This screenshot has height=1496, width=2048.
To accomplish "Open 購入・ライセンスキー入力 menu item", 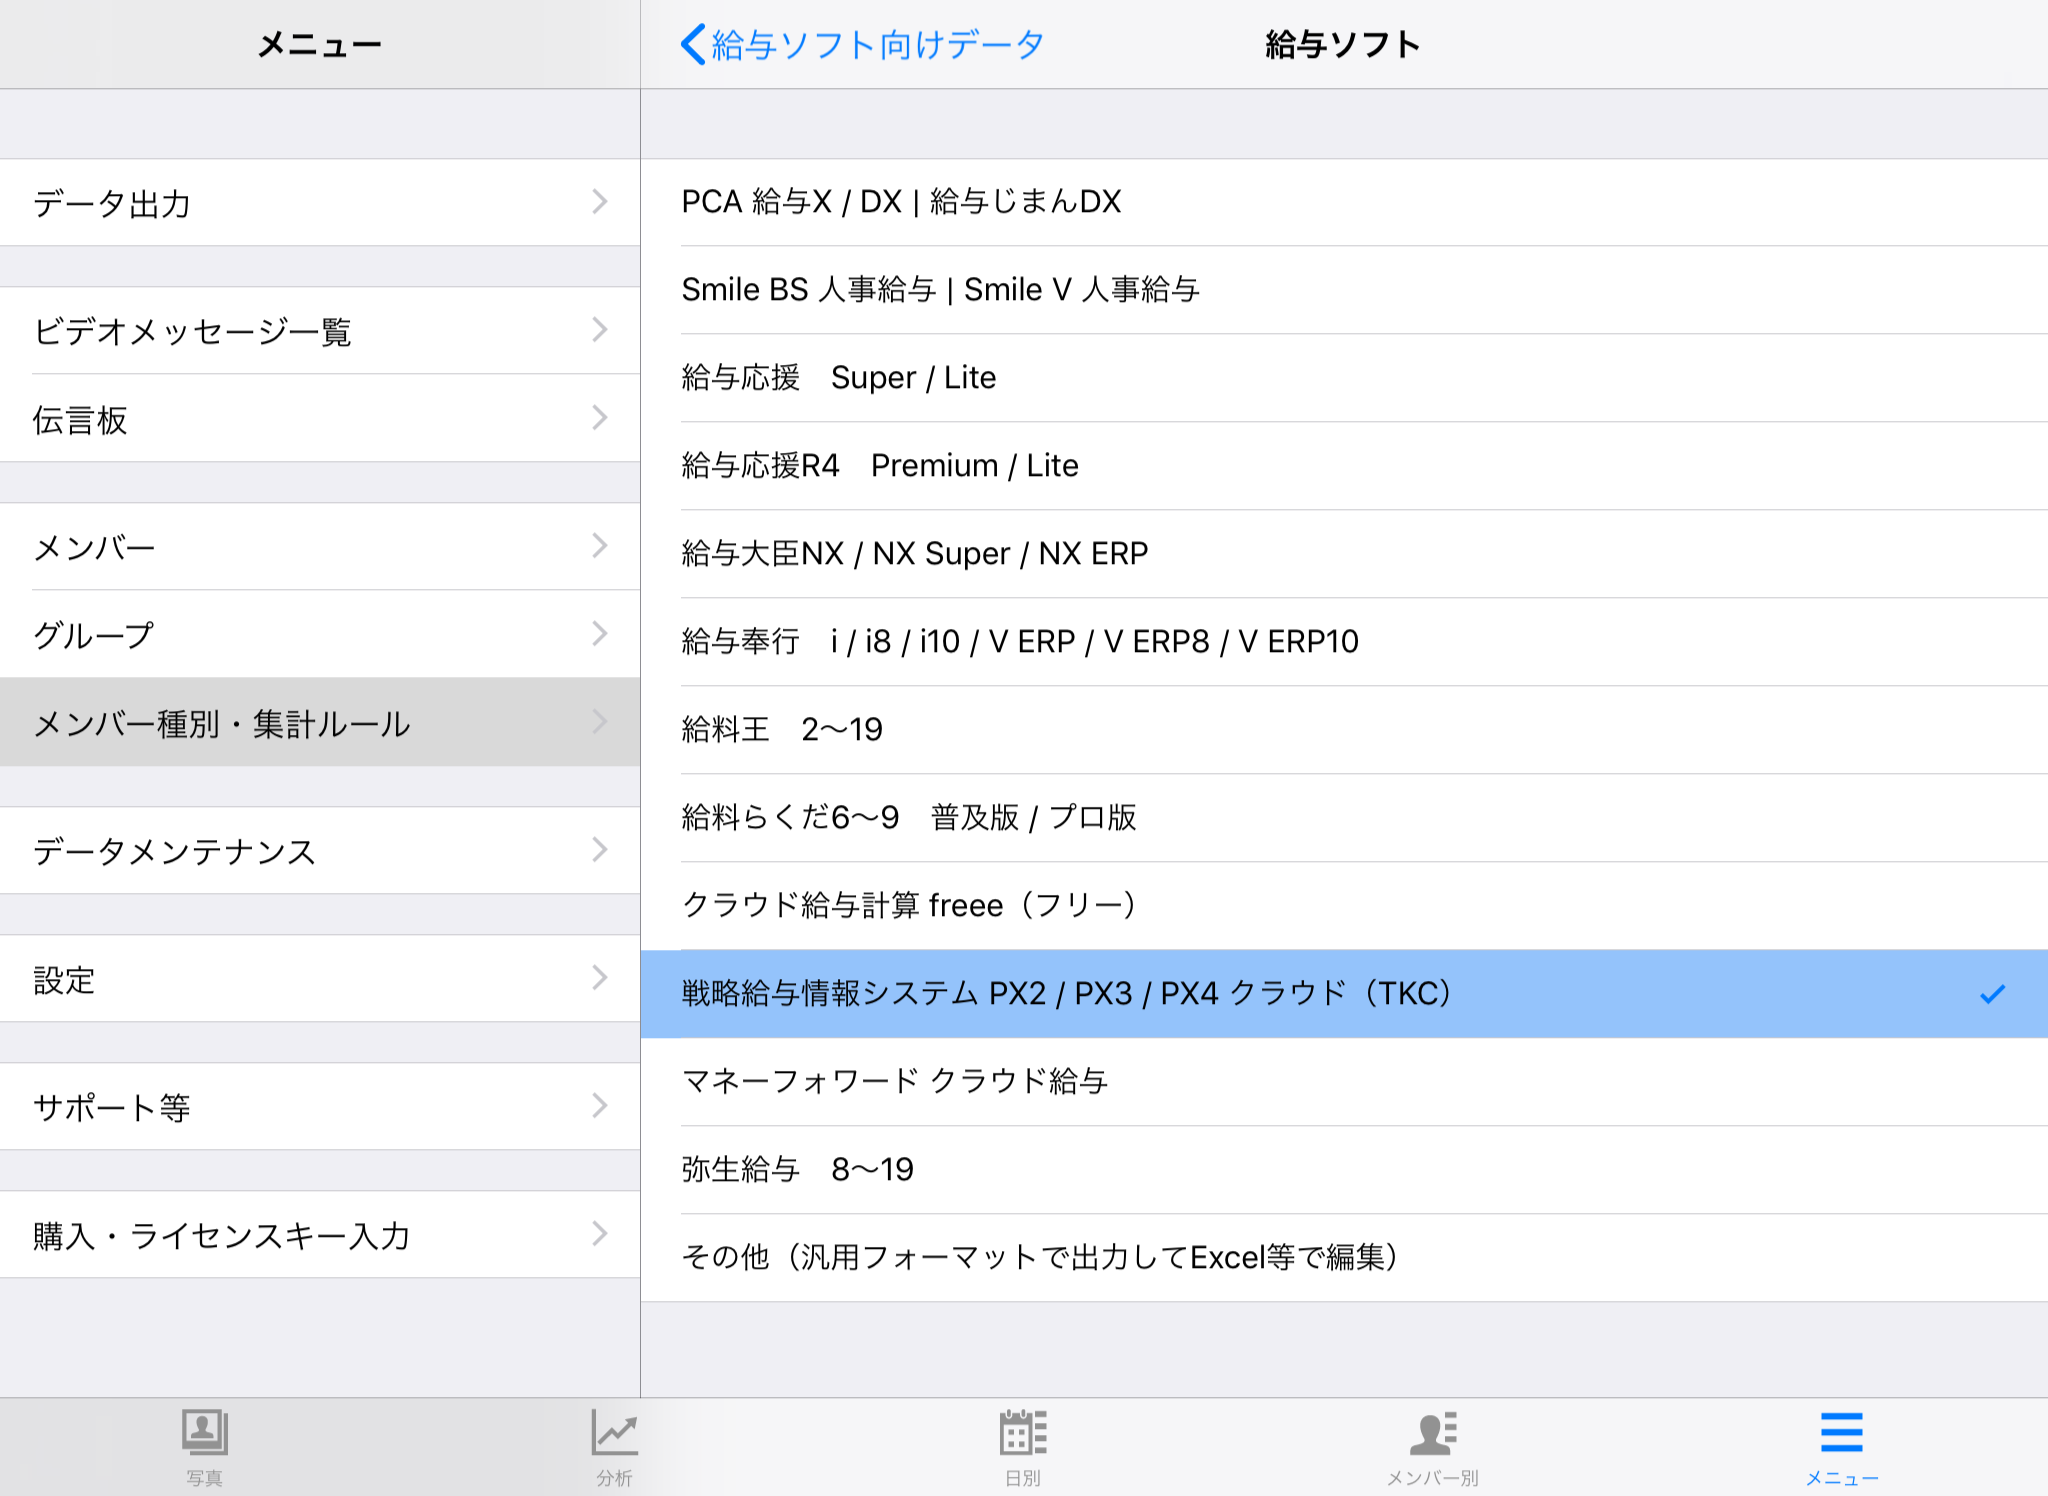I will click(x=320, y=1234).
